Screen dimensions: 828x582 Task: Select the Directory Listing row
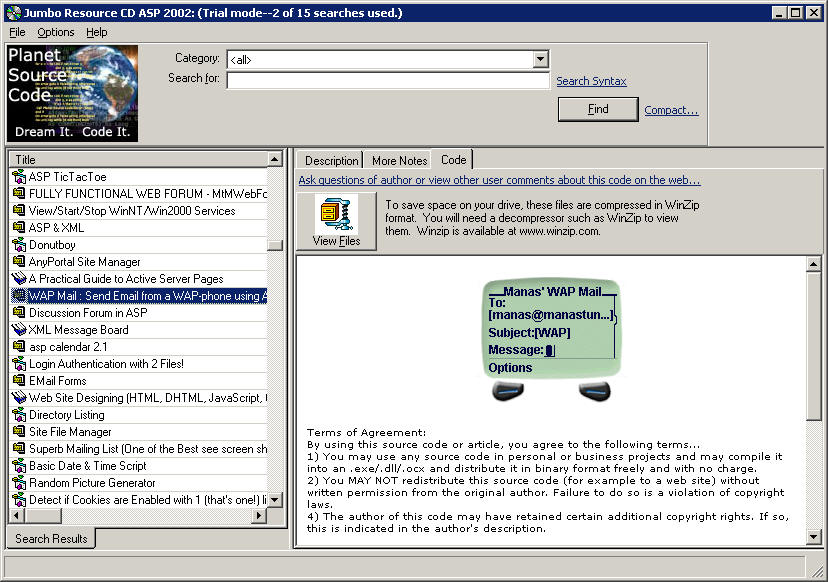[x=139, y=415]
